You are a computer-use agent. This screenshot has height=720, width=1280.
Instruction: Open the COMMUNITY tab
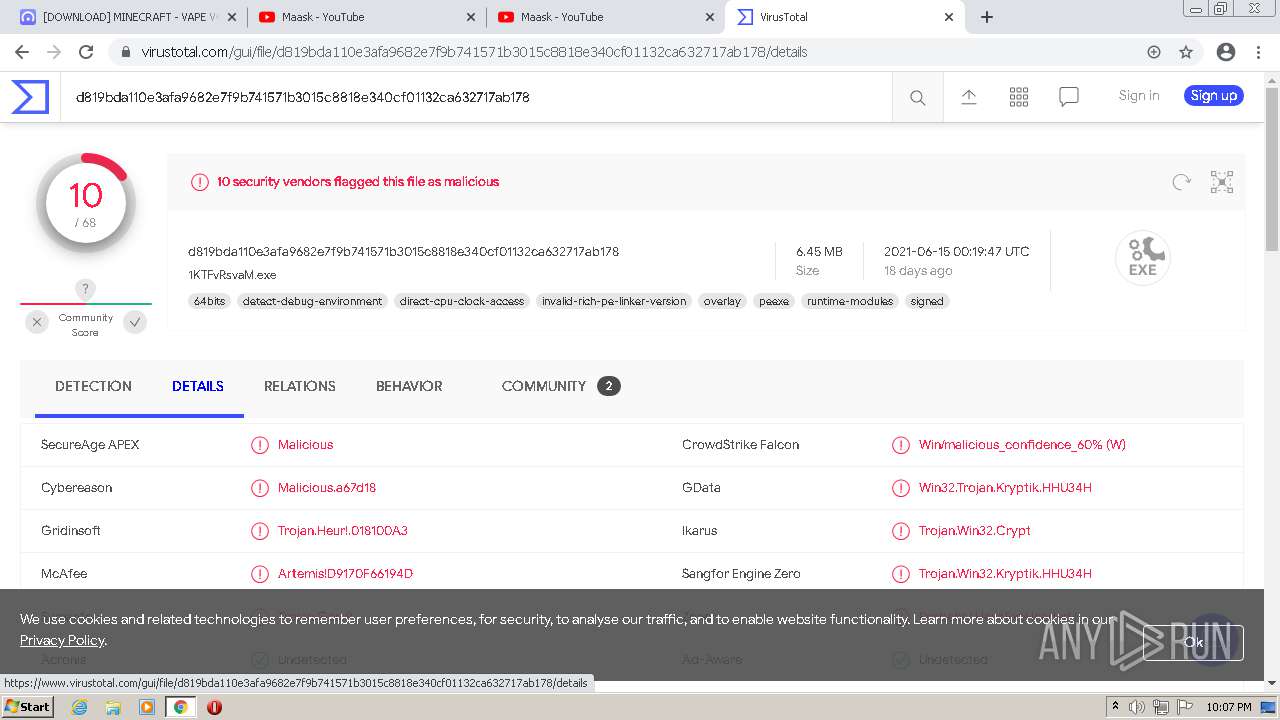561,386
